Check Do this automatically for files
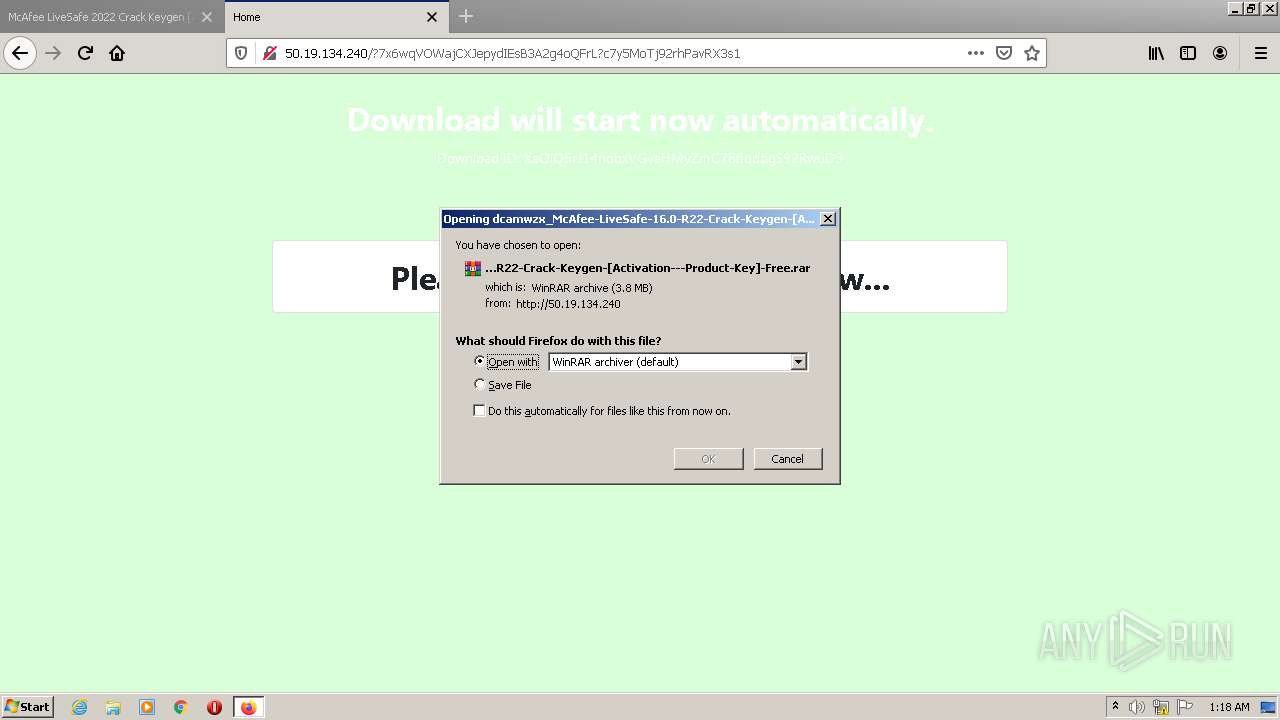 pos(479,410)
